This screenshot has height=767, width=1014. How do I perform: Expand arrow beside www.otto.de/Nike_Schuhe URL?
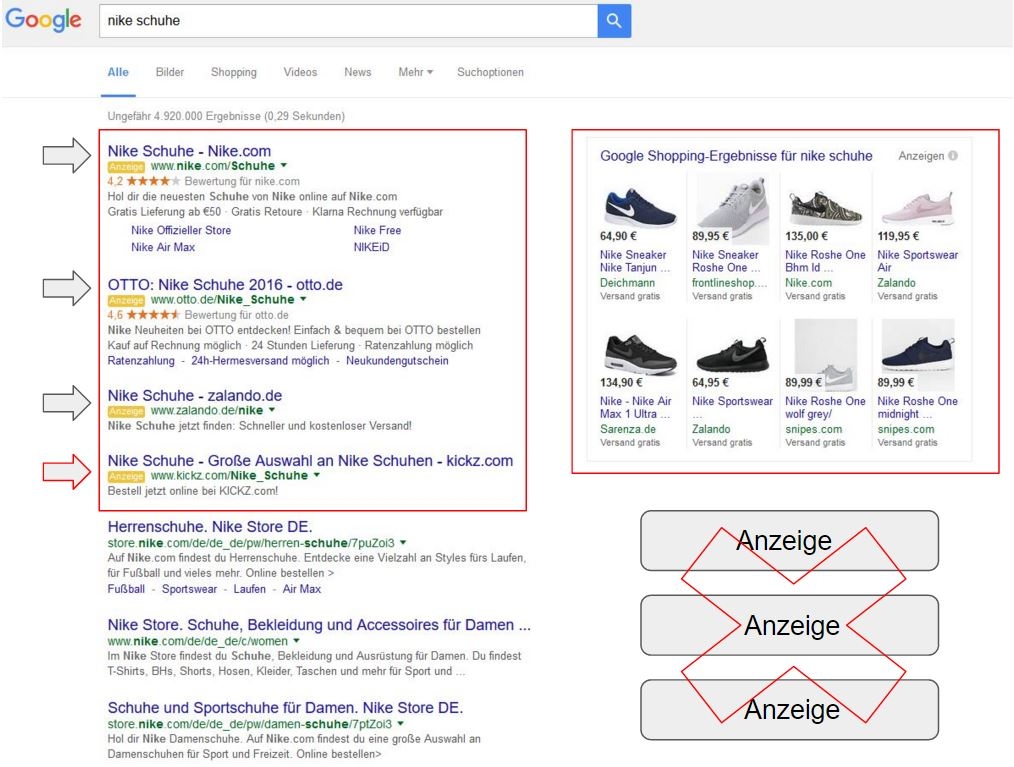(303, 299)
